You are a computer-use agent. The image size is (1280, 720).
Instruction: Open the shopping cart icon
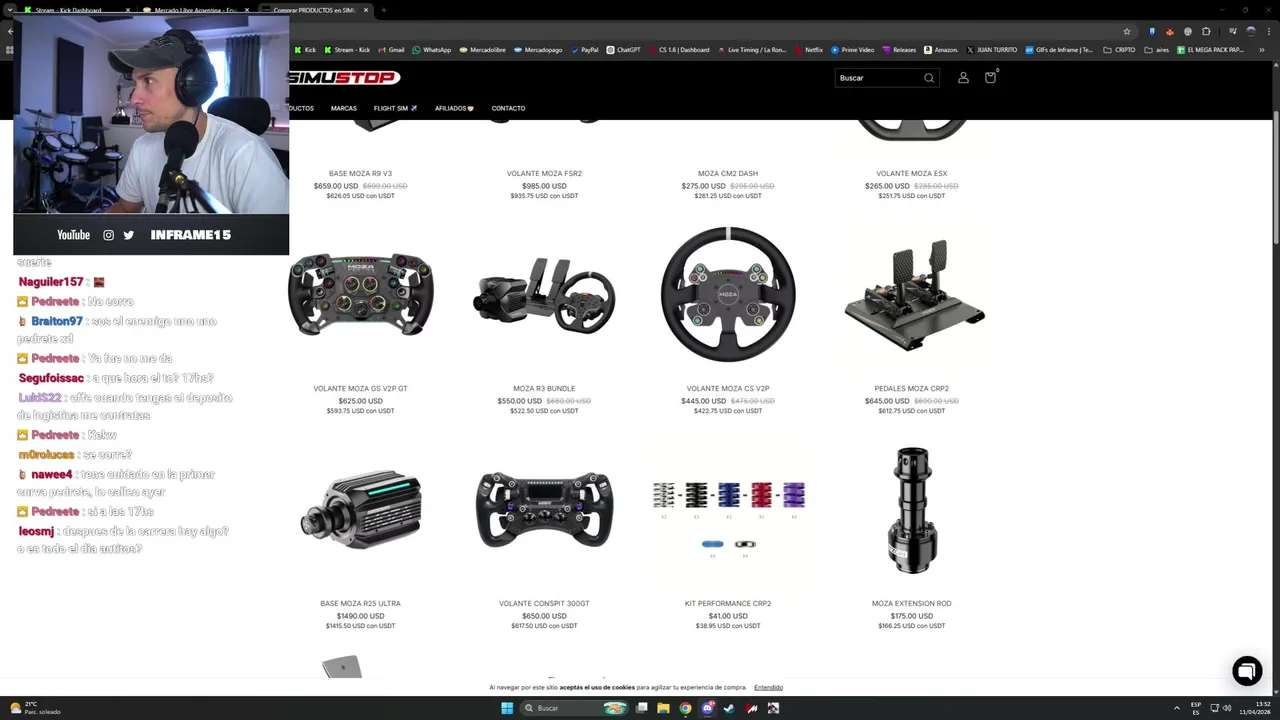pyautogui.click(x=990, y=77)
